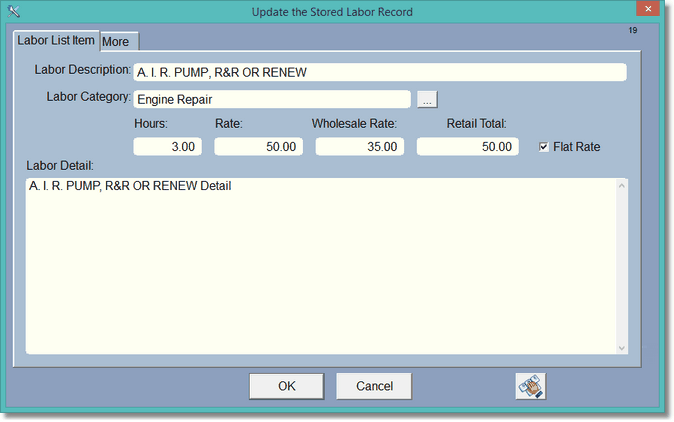Select the Rate field showing 50.00

coord(258,147)
